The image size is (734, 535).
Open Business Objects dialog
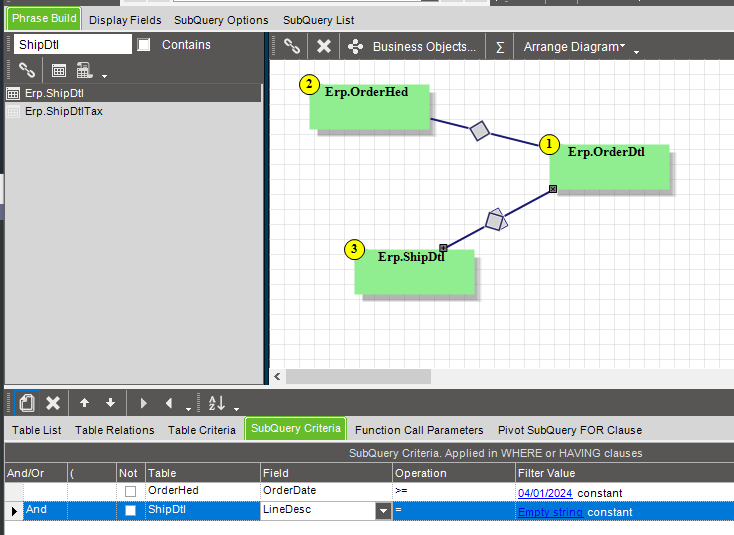click(411, 47)
